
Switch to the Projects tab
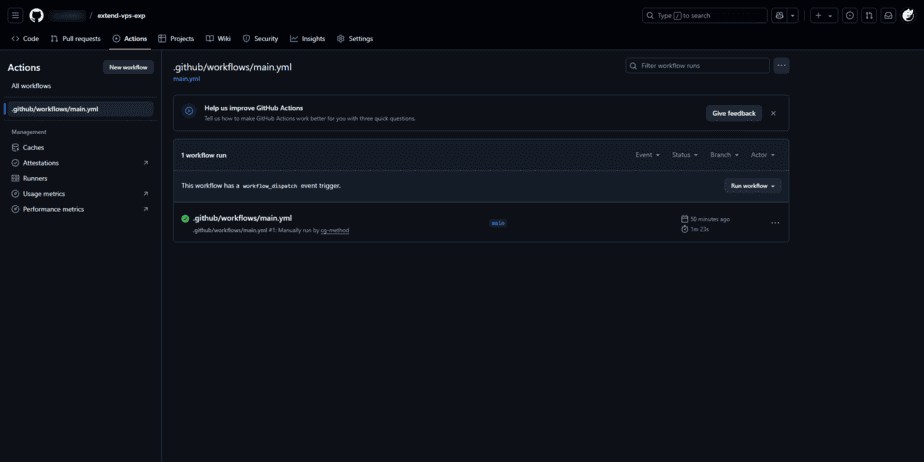coord(176,39)
